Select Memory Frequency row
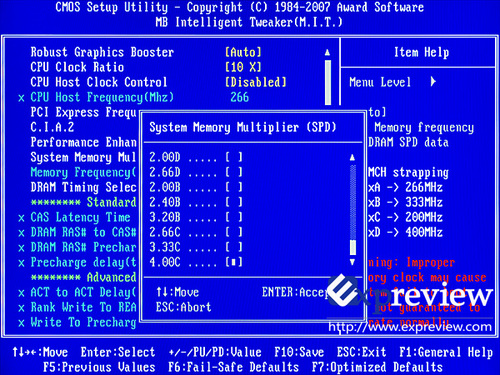Screen dimensions: 500x375 (x=84, y=172)
